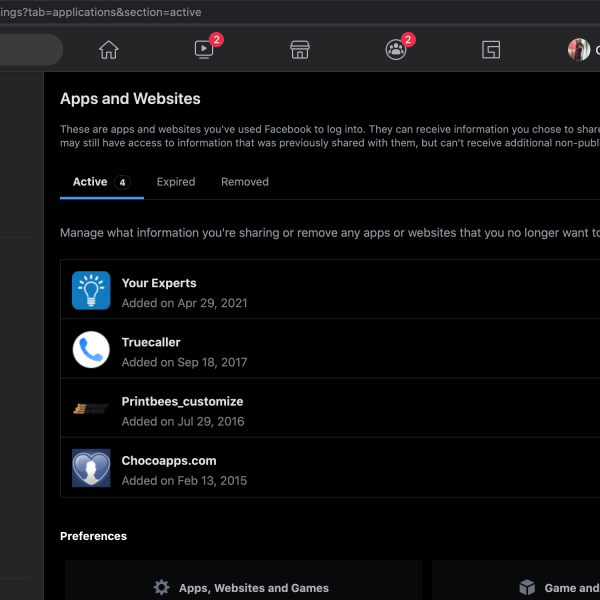Click 'Added on Sep 18, 2017' text
The height and width of the screenshot is (600, 600).
tap(184, 362)
